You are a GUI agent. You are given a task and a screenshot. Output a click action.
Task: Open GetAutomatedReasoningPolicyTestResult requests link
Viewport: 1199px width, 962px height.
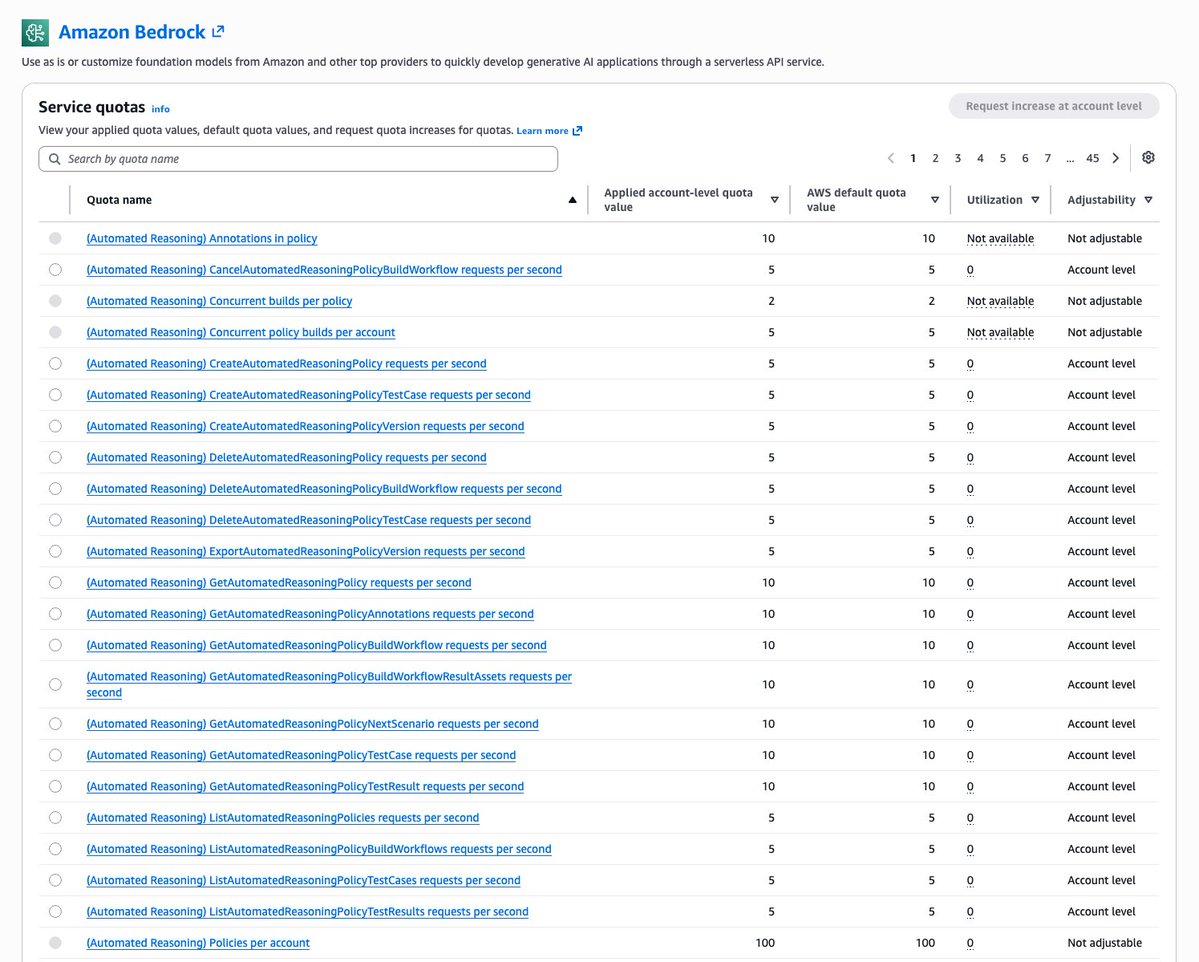click(x=305, y=787)
